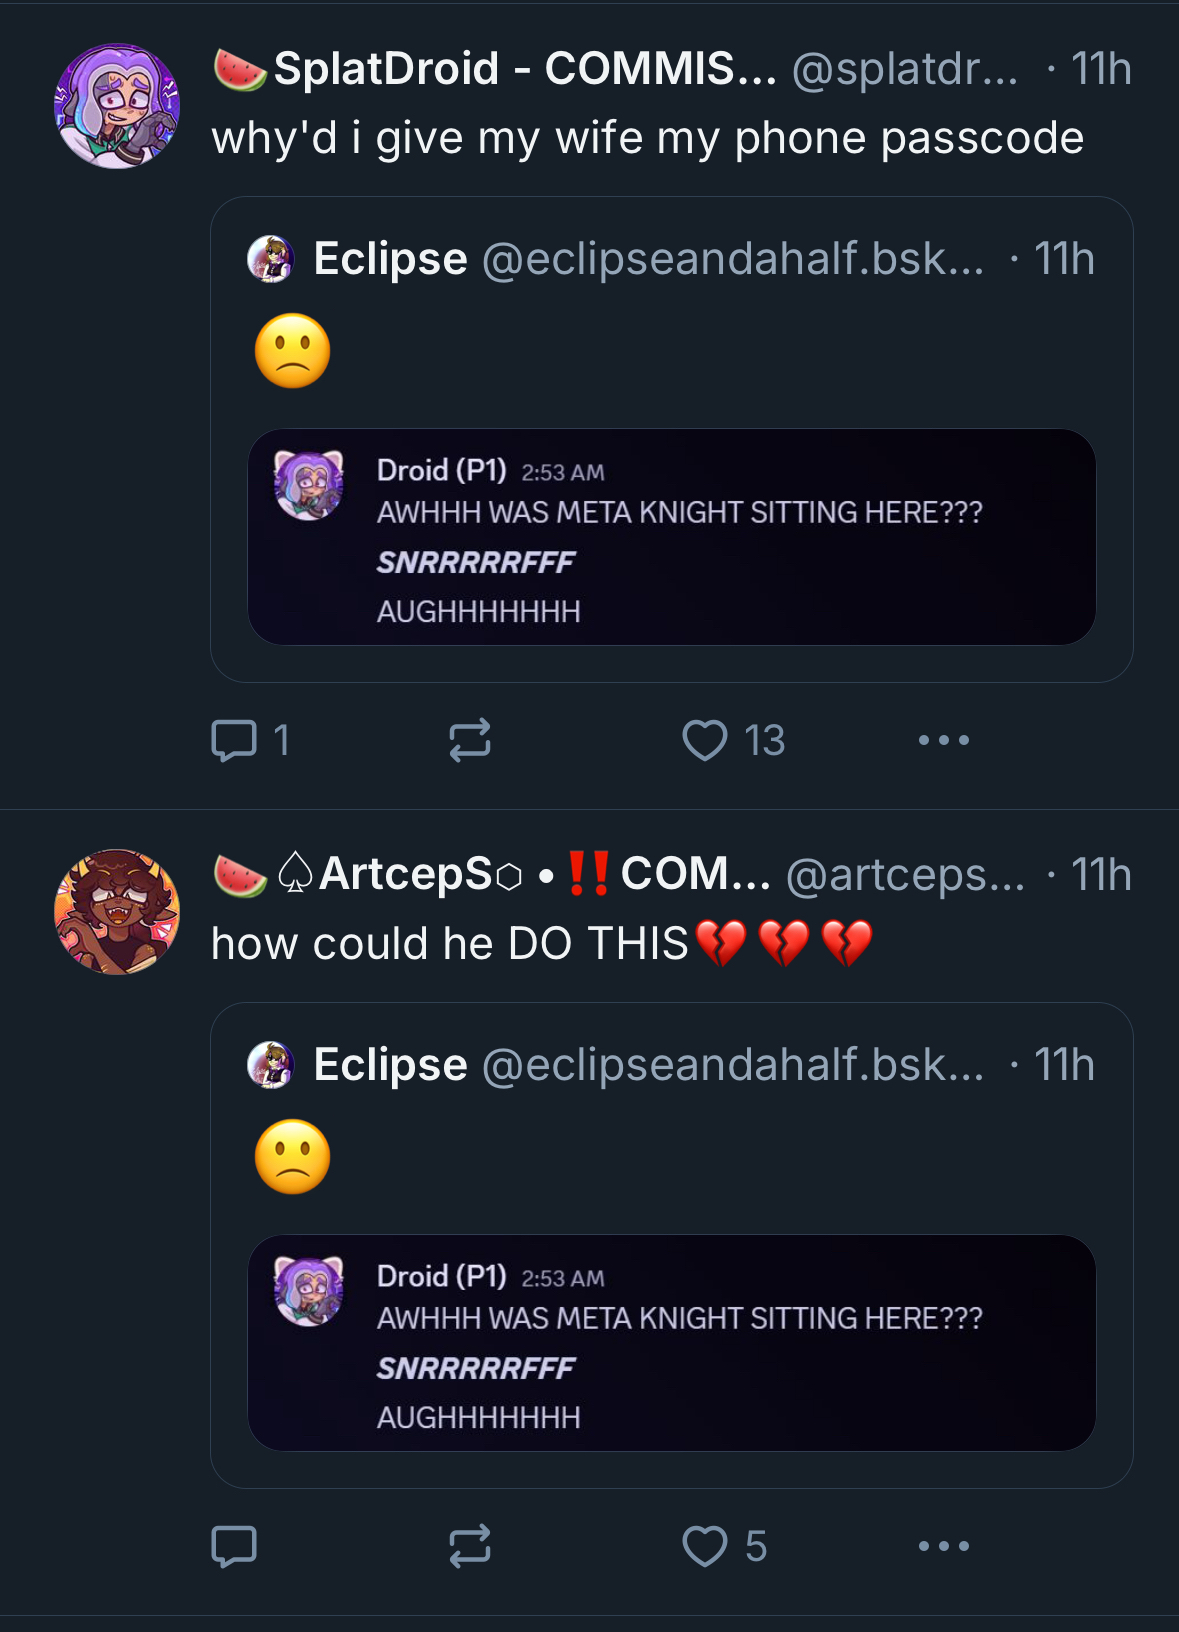Repost SplatDroid's passcode post

[x=469, y=741]
